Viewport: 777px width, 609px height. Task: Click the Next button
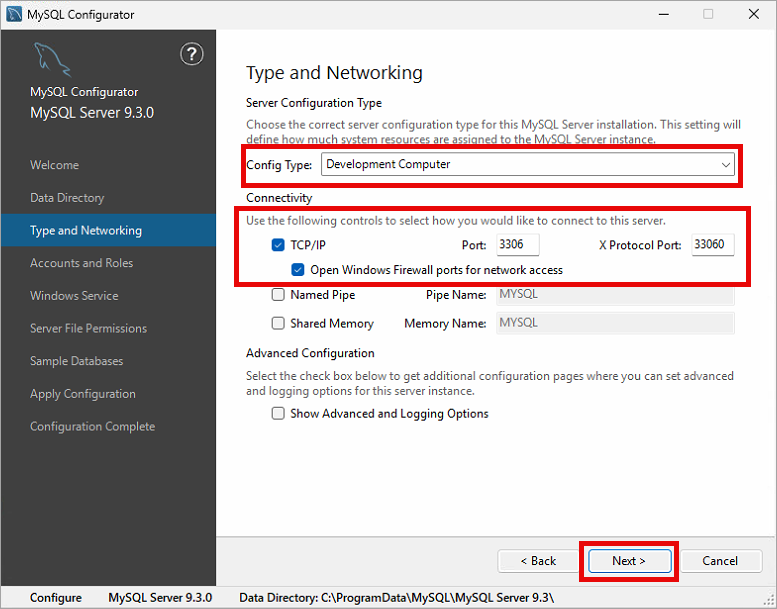(629, 561)
